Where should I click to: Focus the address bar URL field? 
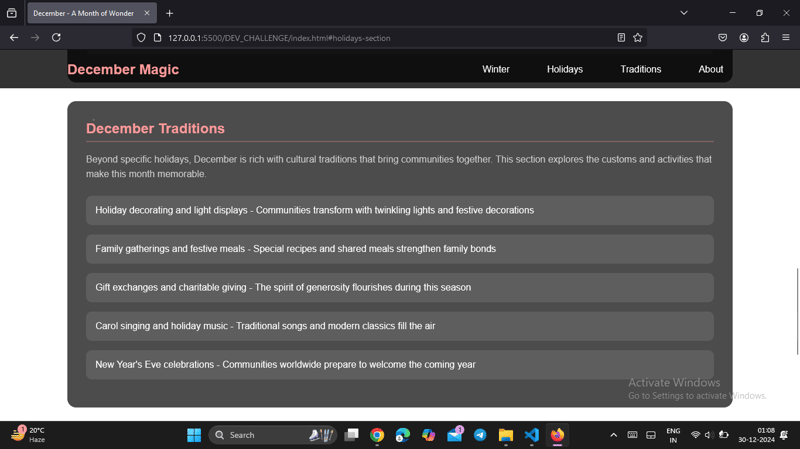coord(388,38)
